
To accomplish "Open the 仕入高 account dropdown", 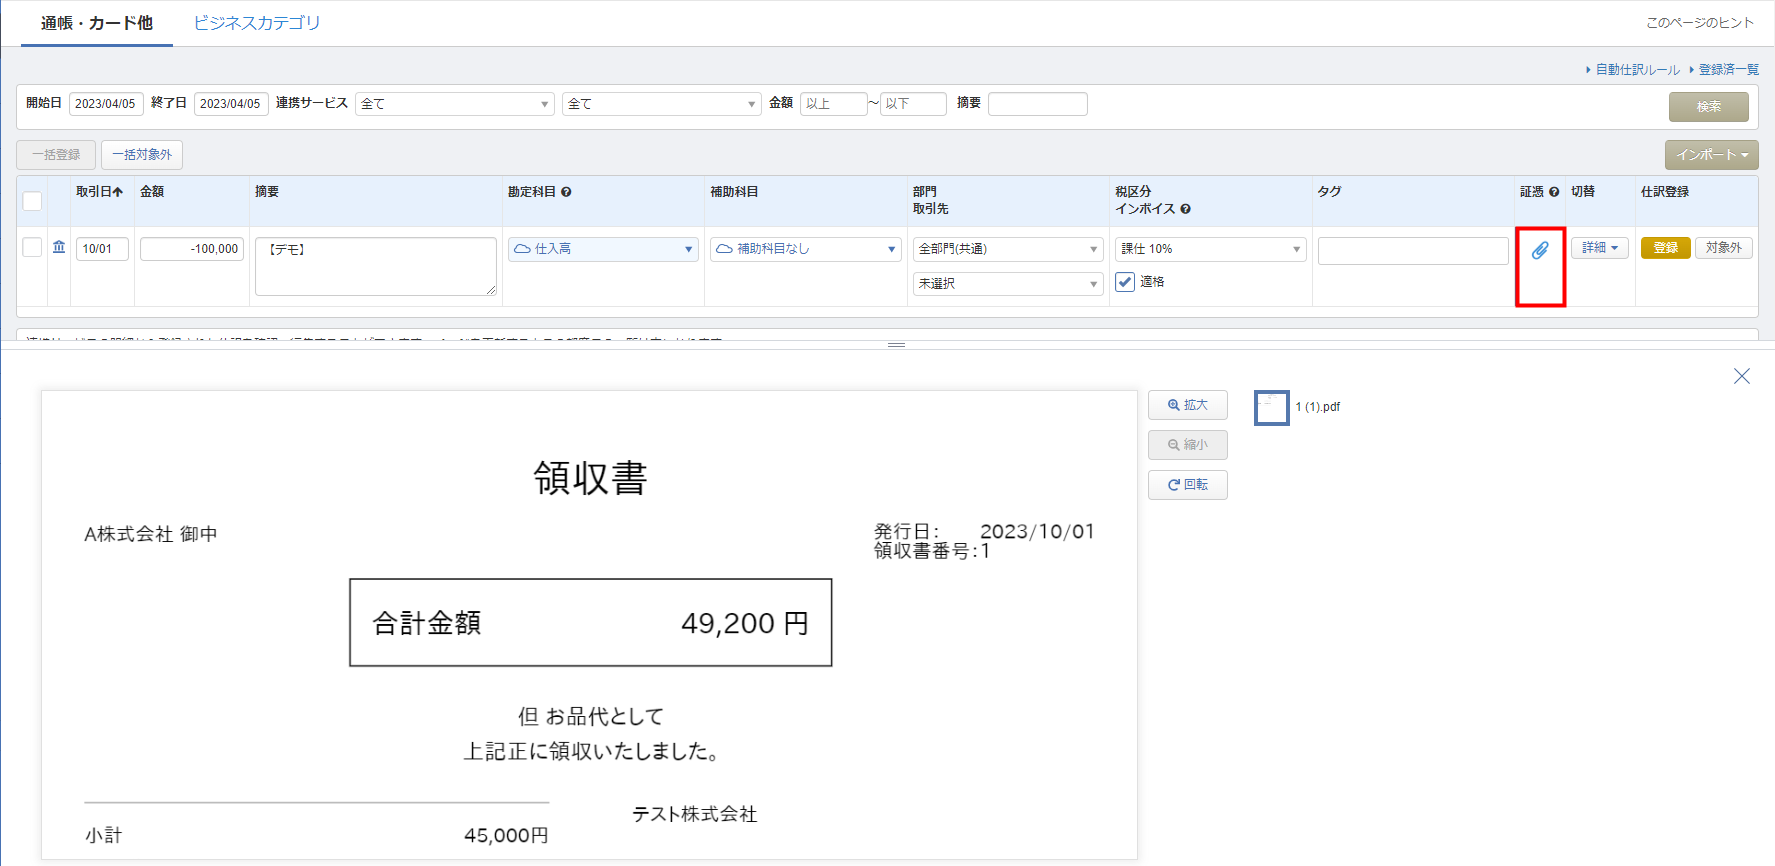I will (603, 249).
